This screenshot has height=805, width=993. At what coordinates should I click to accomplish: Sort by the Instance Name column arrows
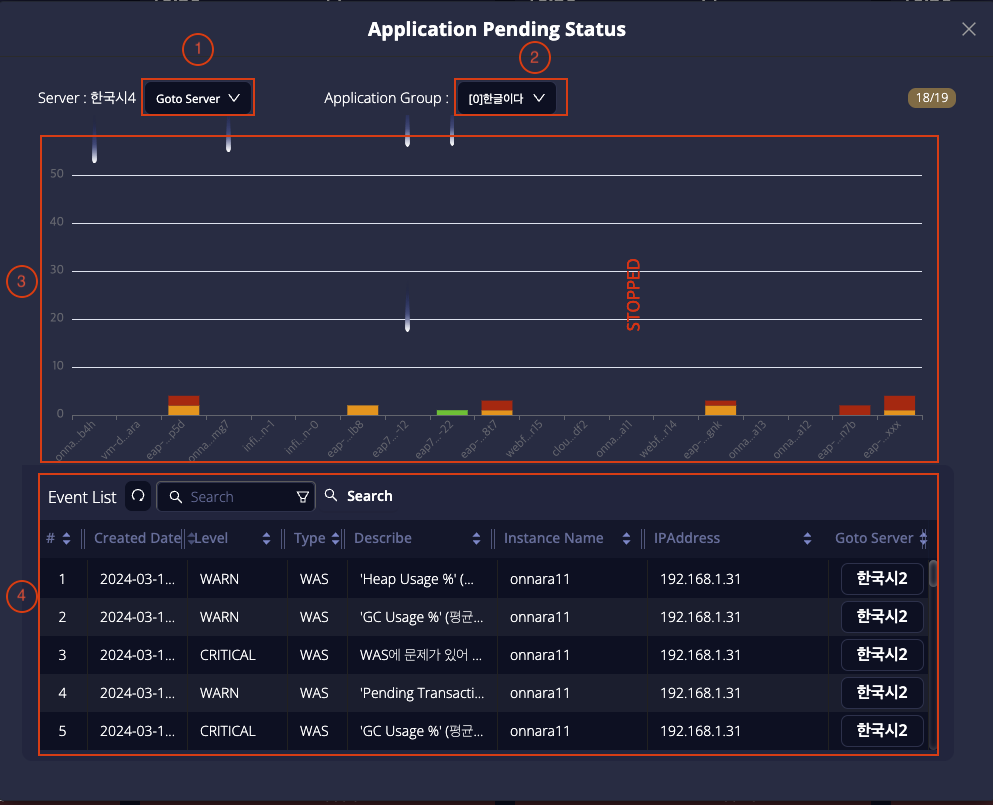pyautogui.click(x=627, y=539)
